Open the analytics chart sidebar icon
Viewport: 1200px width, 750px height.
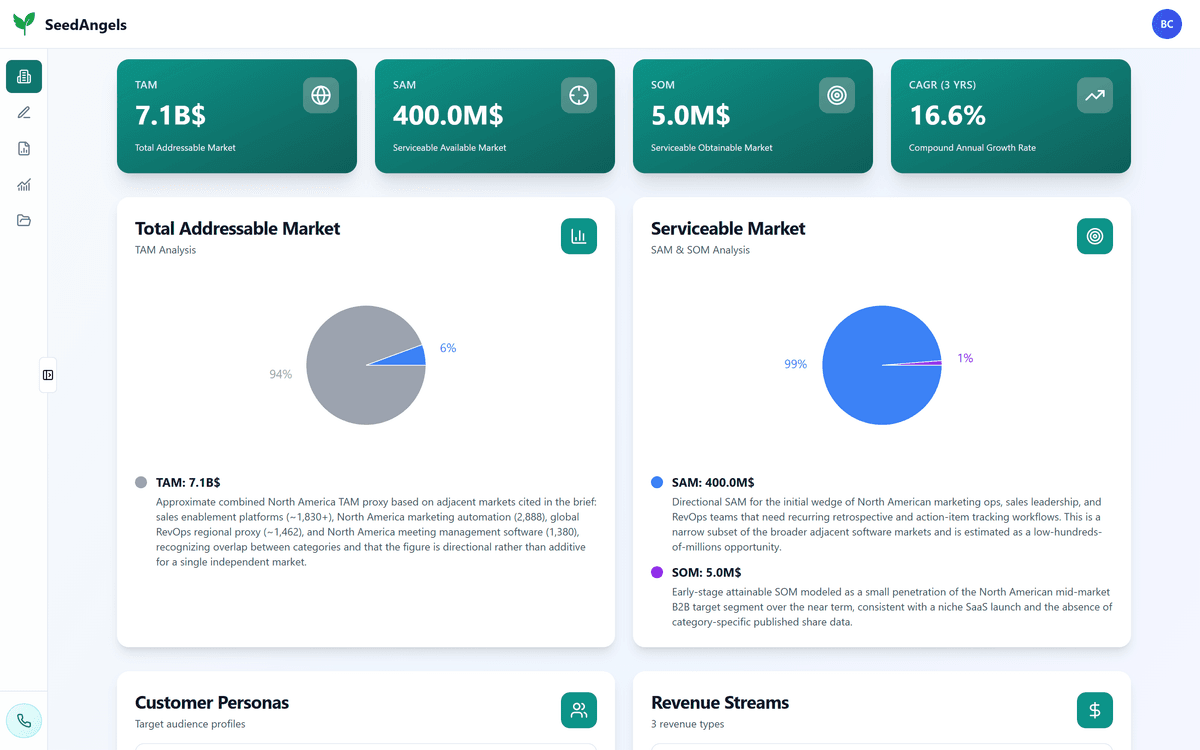point(24,184)
